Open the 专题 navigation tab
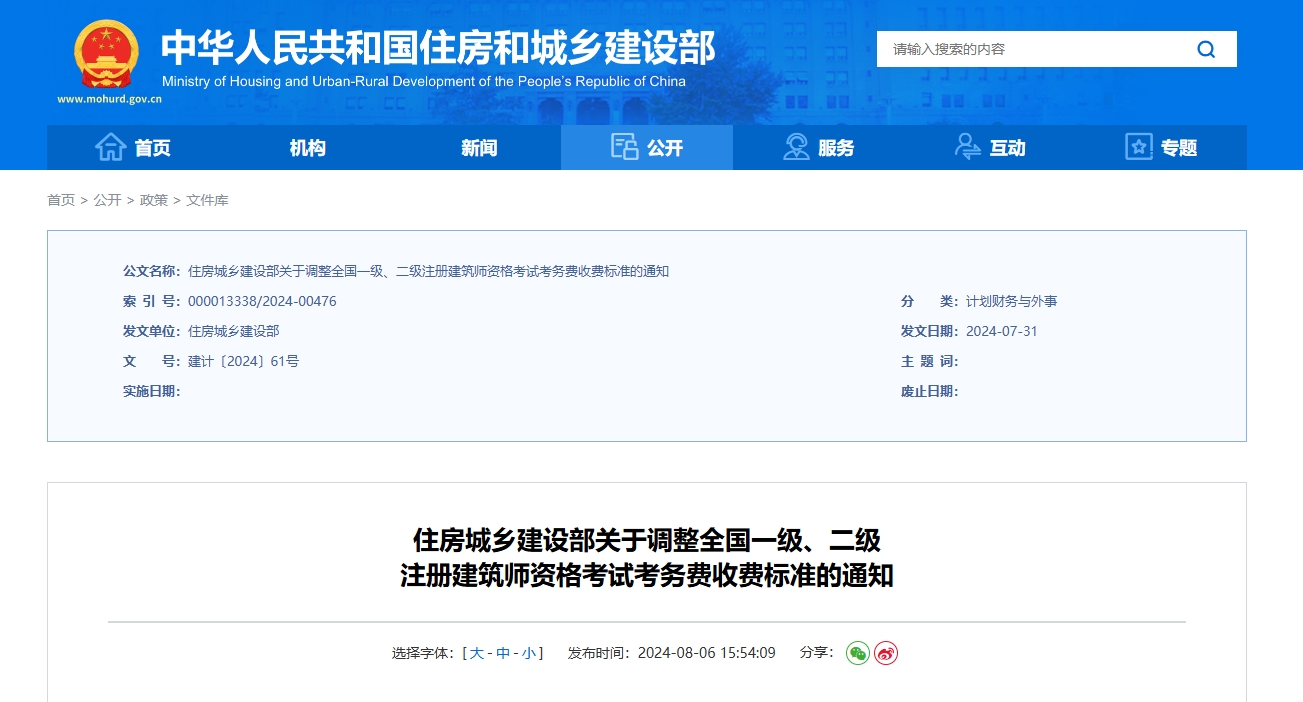 pos(1161,147)
